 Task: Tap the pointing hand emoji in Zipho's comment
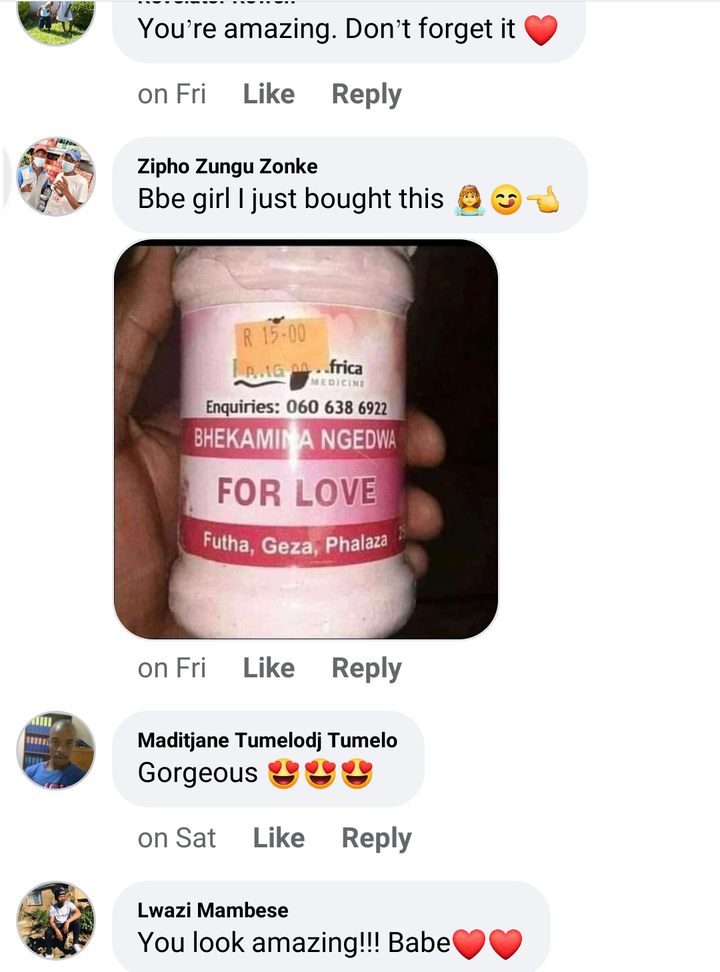point(543,201)
